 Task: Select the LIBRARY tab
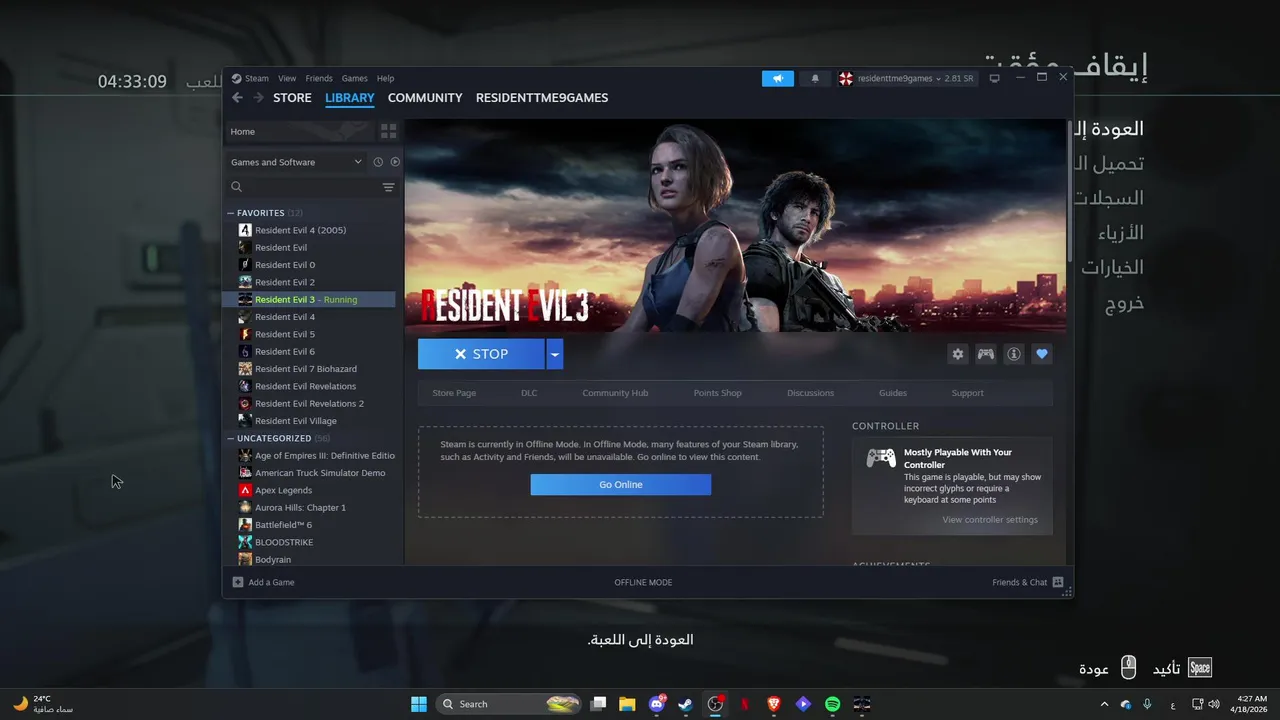click(350, 98)
